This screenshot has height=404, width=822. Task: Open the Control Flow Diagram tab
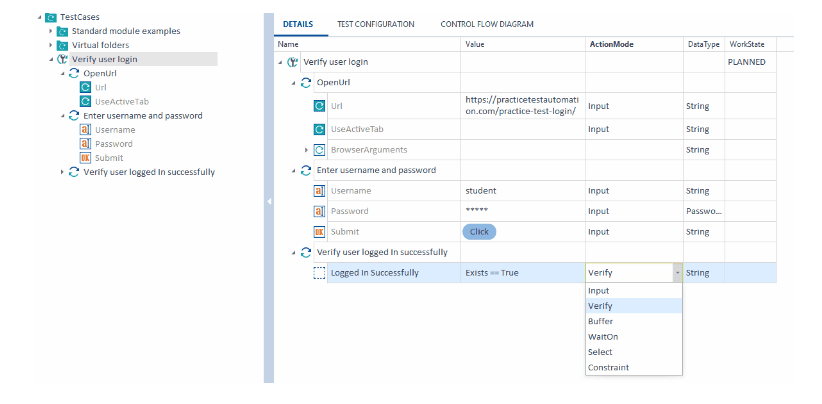[487, 24]
